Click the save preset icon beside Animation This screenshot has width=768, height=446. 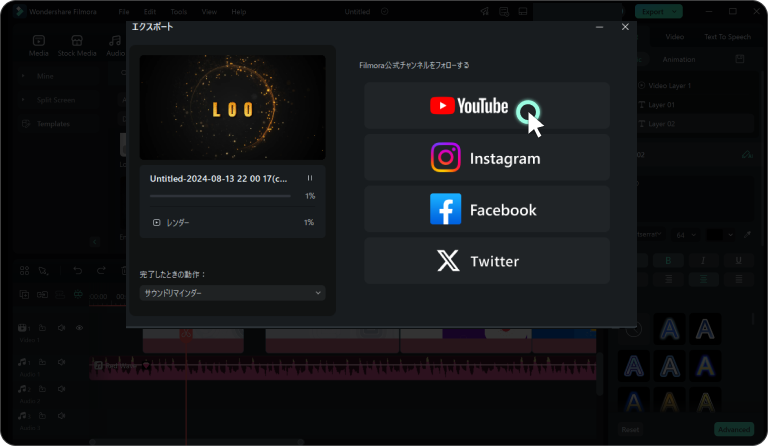[x=740, y=59]
